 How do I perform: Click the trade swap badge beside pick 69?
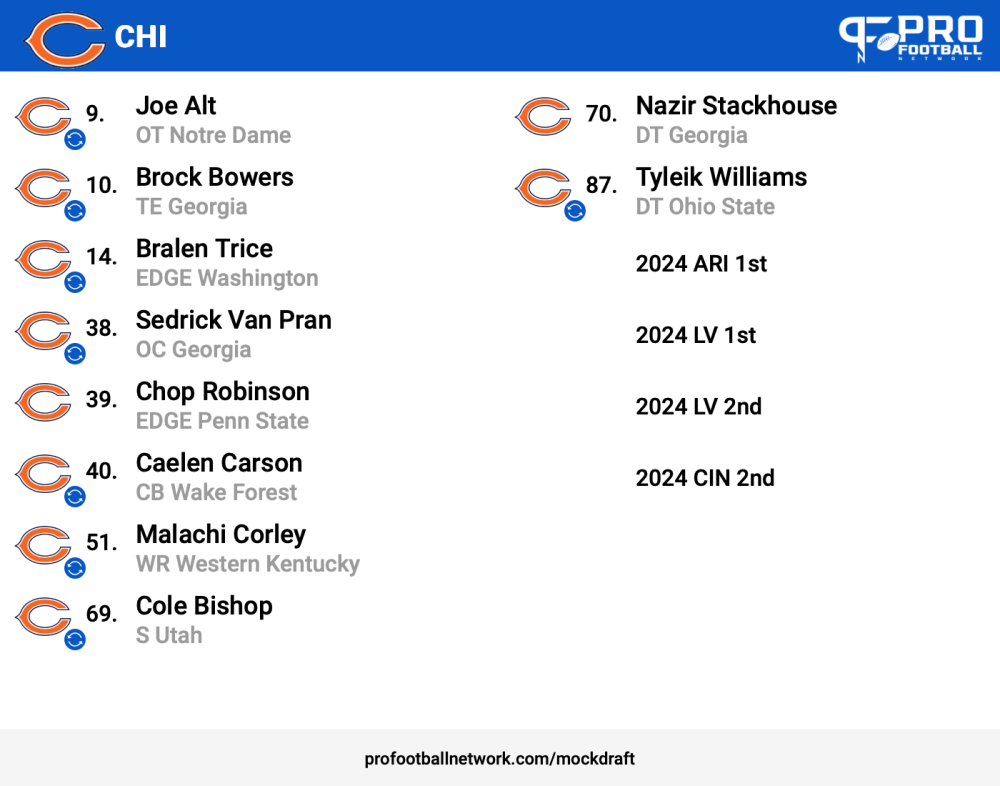click(x=75, y=639)
